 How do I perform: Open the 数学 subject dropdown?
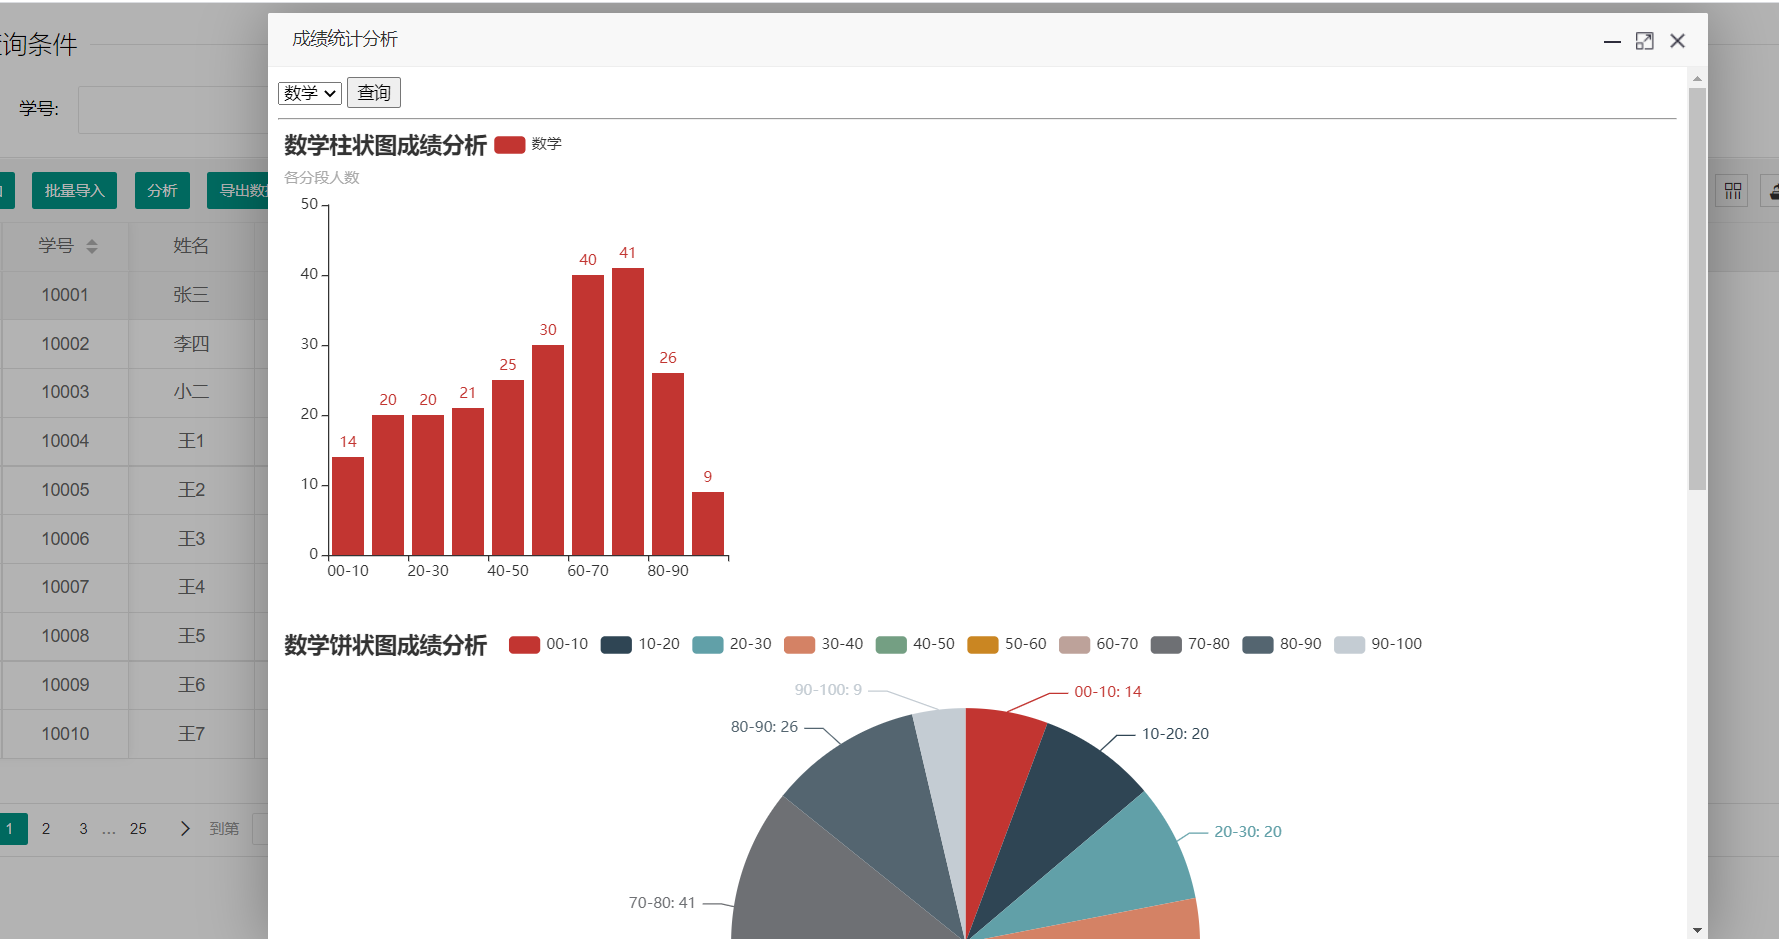[x=309, y=92]
